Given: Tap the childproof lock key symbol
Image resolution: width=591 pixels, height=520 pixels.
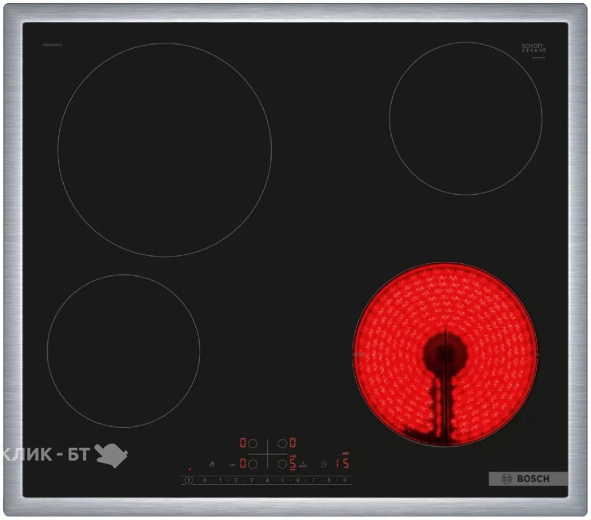Looking at the screenshot, I should (232, 465).
